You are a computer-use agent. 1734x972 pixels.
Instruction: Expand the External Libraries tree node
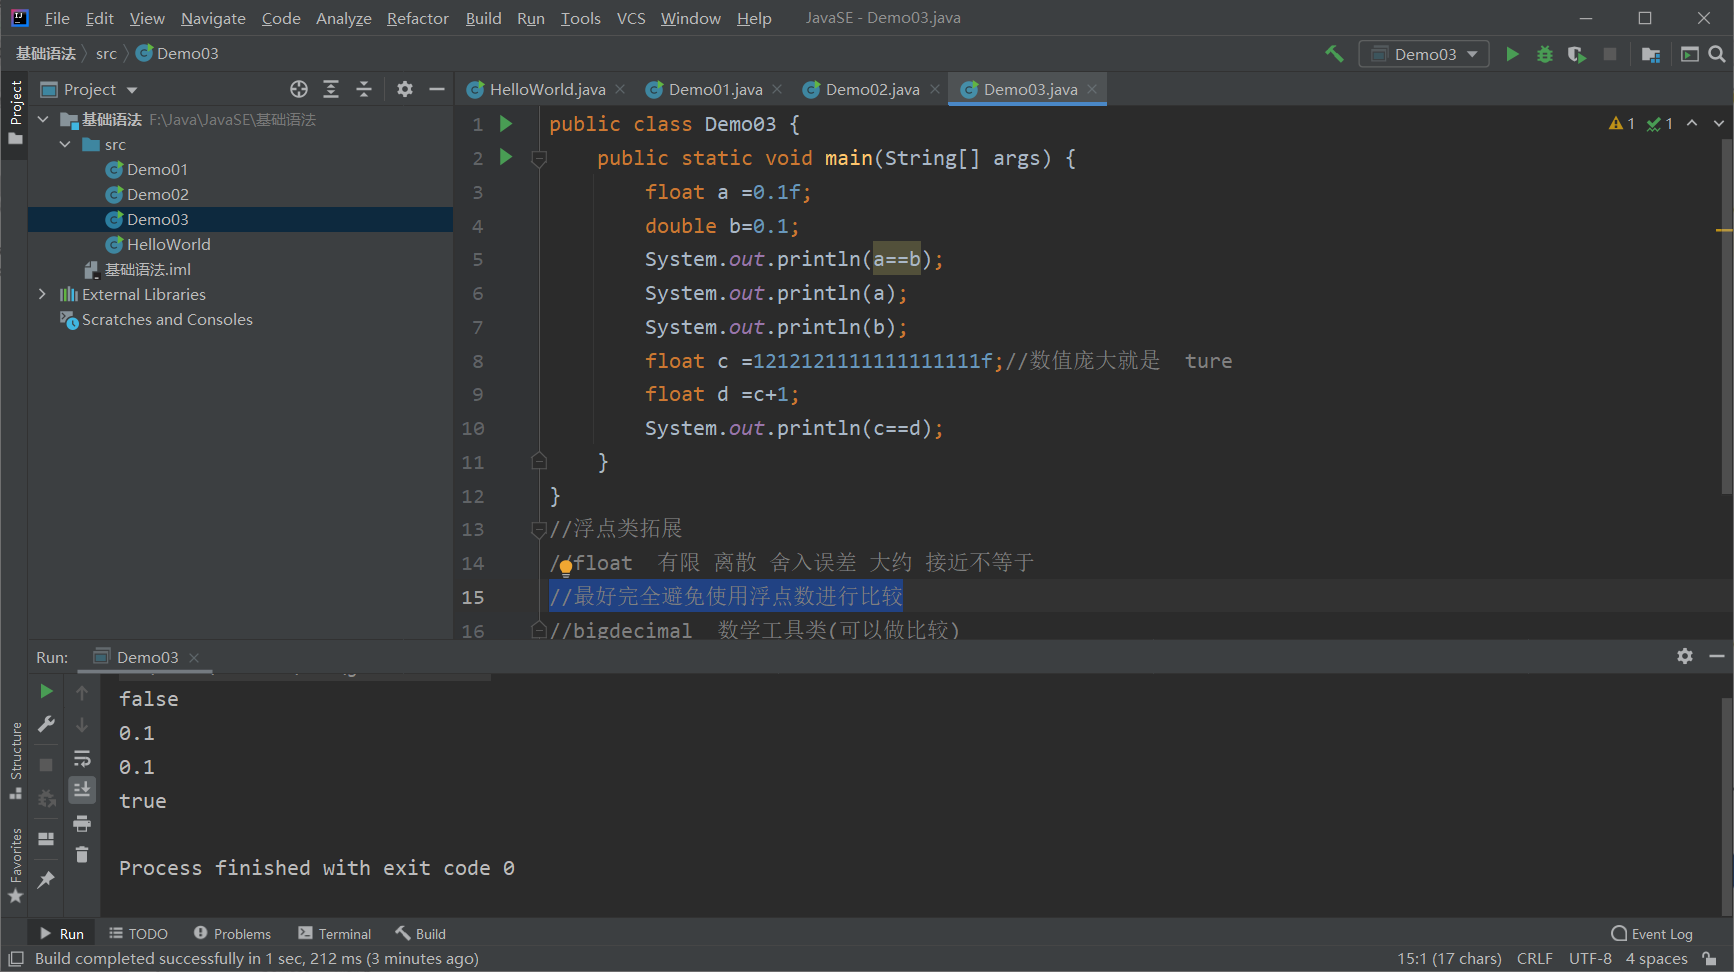pyautogui.click(x=42, y=294)
